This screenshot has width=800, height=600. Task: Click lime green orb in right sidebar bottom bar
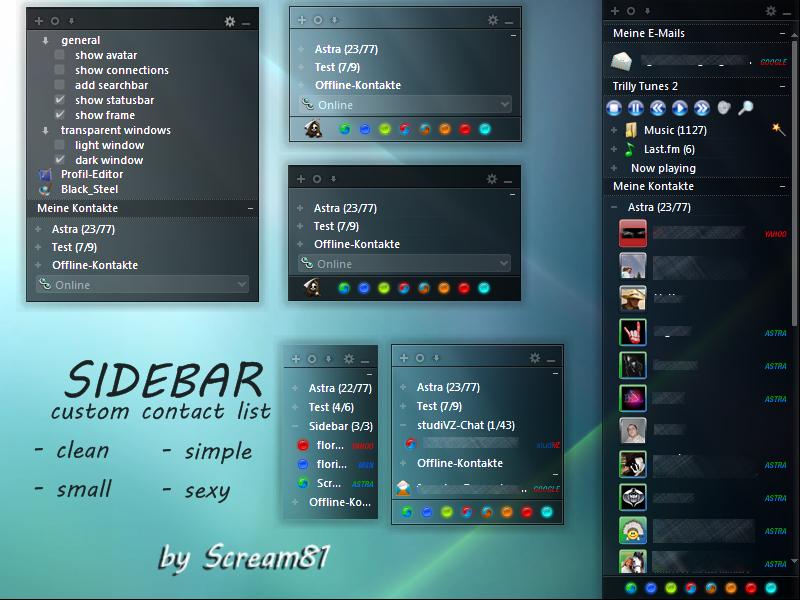click(670, 588)
